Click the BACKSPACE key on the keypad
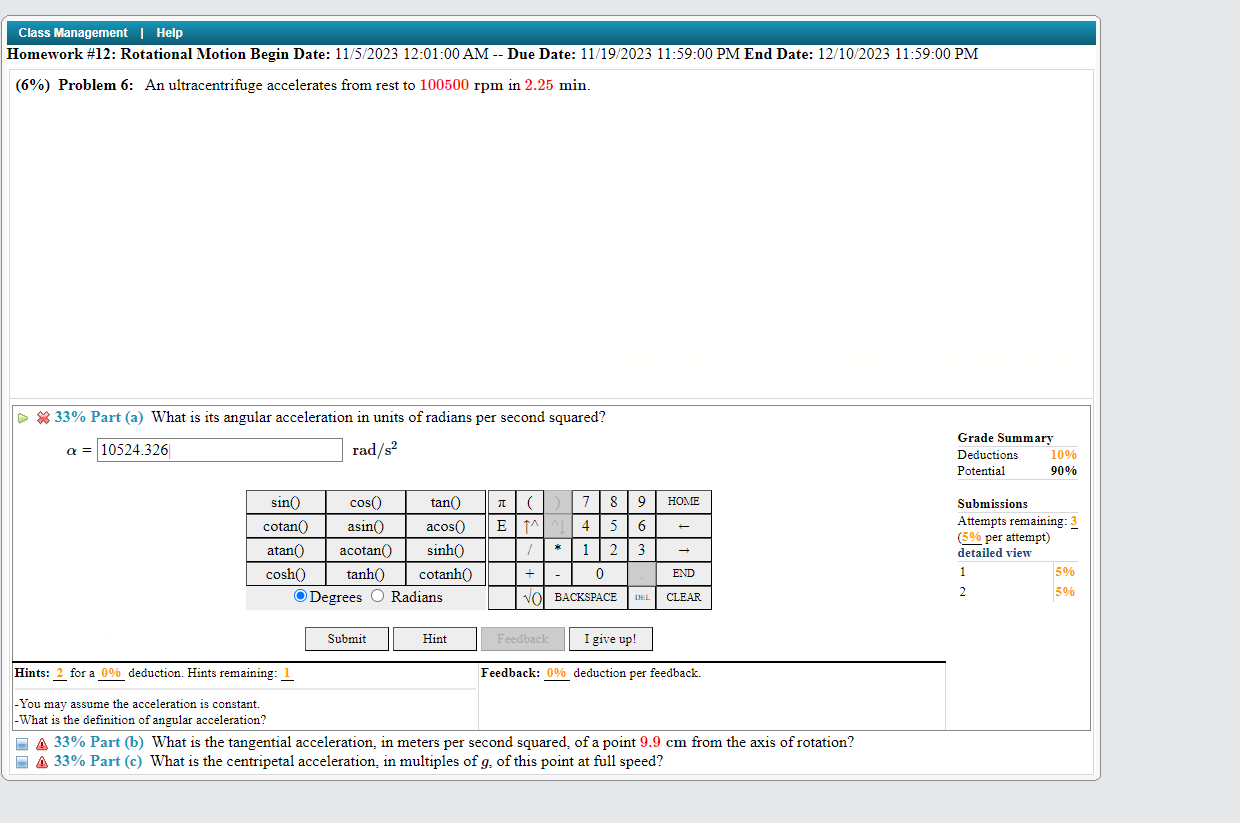The height and width of the screenshot is (823, 1240). [586, 597]
